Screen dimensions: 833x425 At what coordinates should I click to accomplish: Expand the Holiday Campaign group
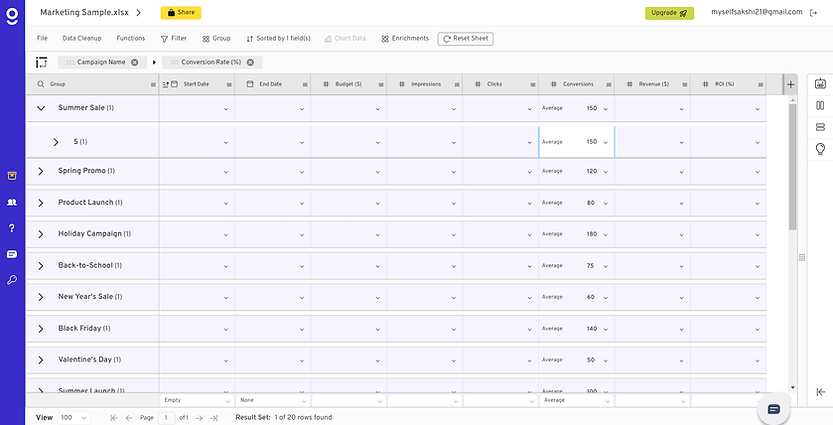coord(41,234)
